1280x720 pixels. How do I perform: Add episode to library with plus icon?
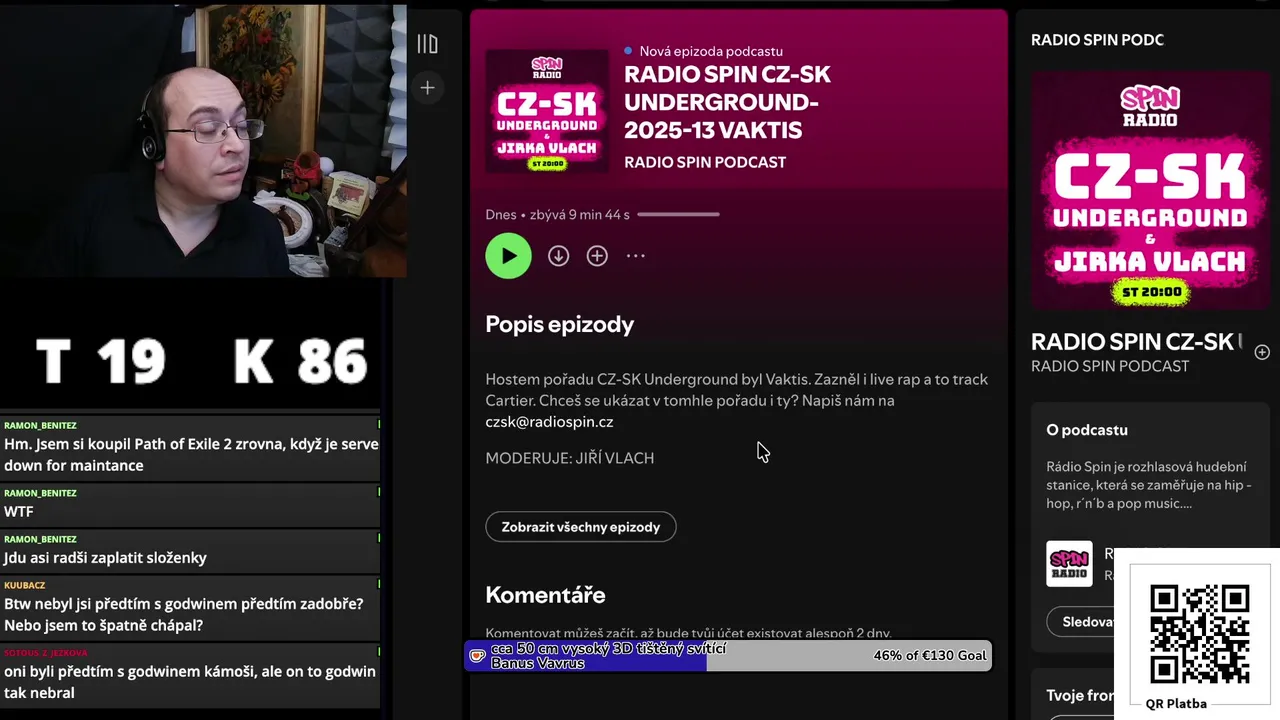(597, 256)
